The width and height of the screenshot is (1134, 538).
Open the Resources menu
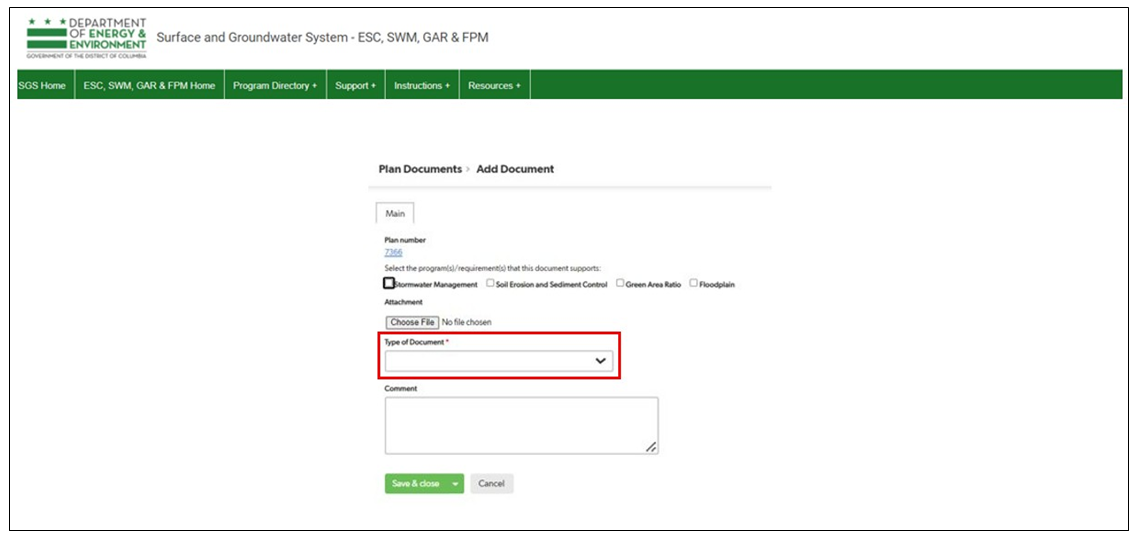click(494, 86)
